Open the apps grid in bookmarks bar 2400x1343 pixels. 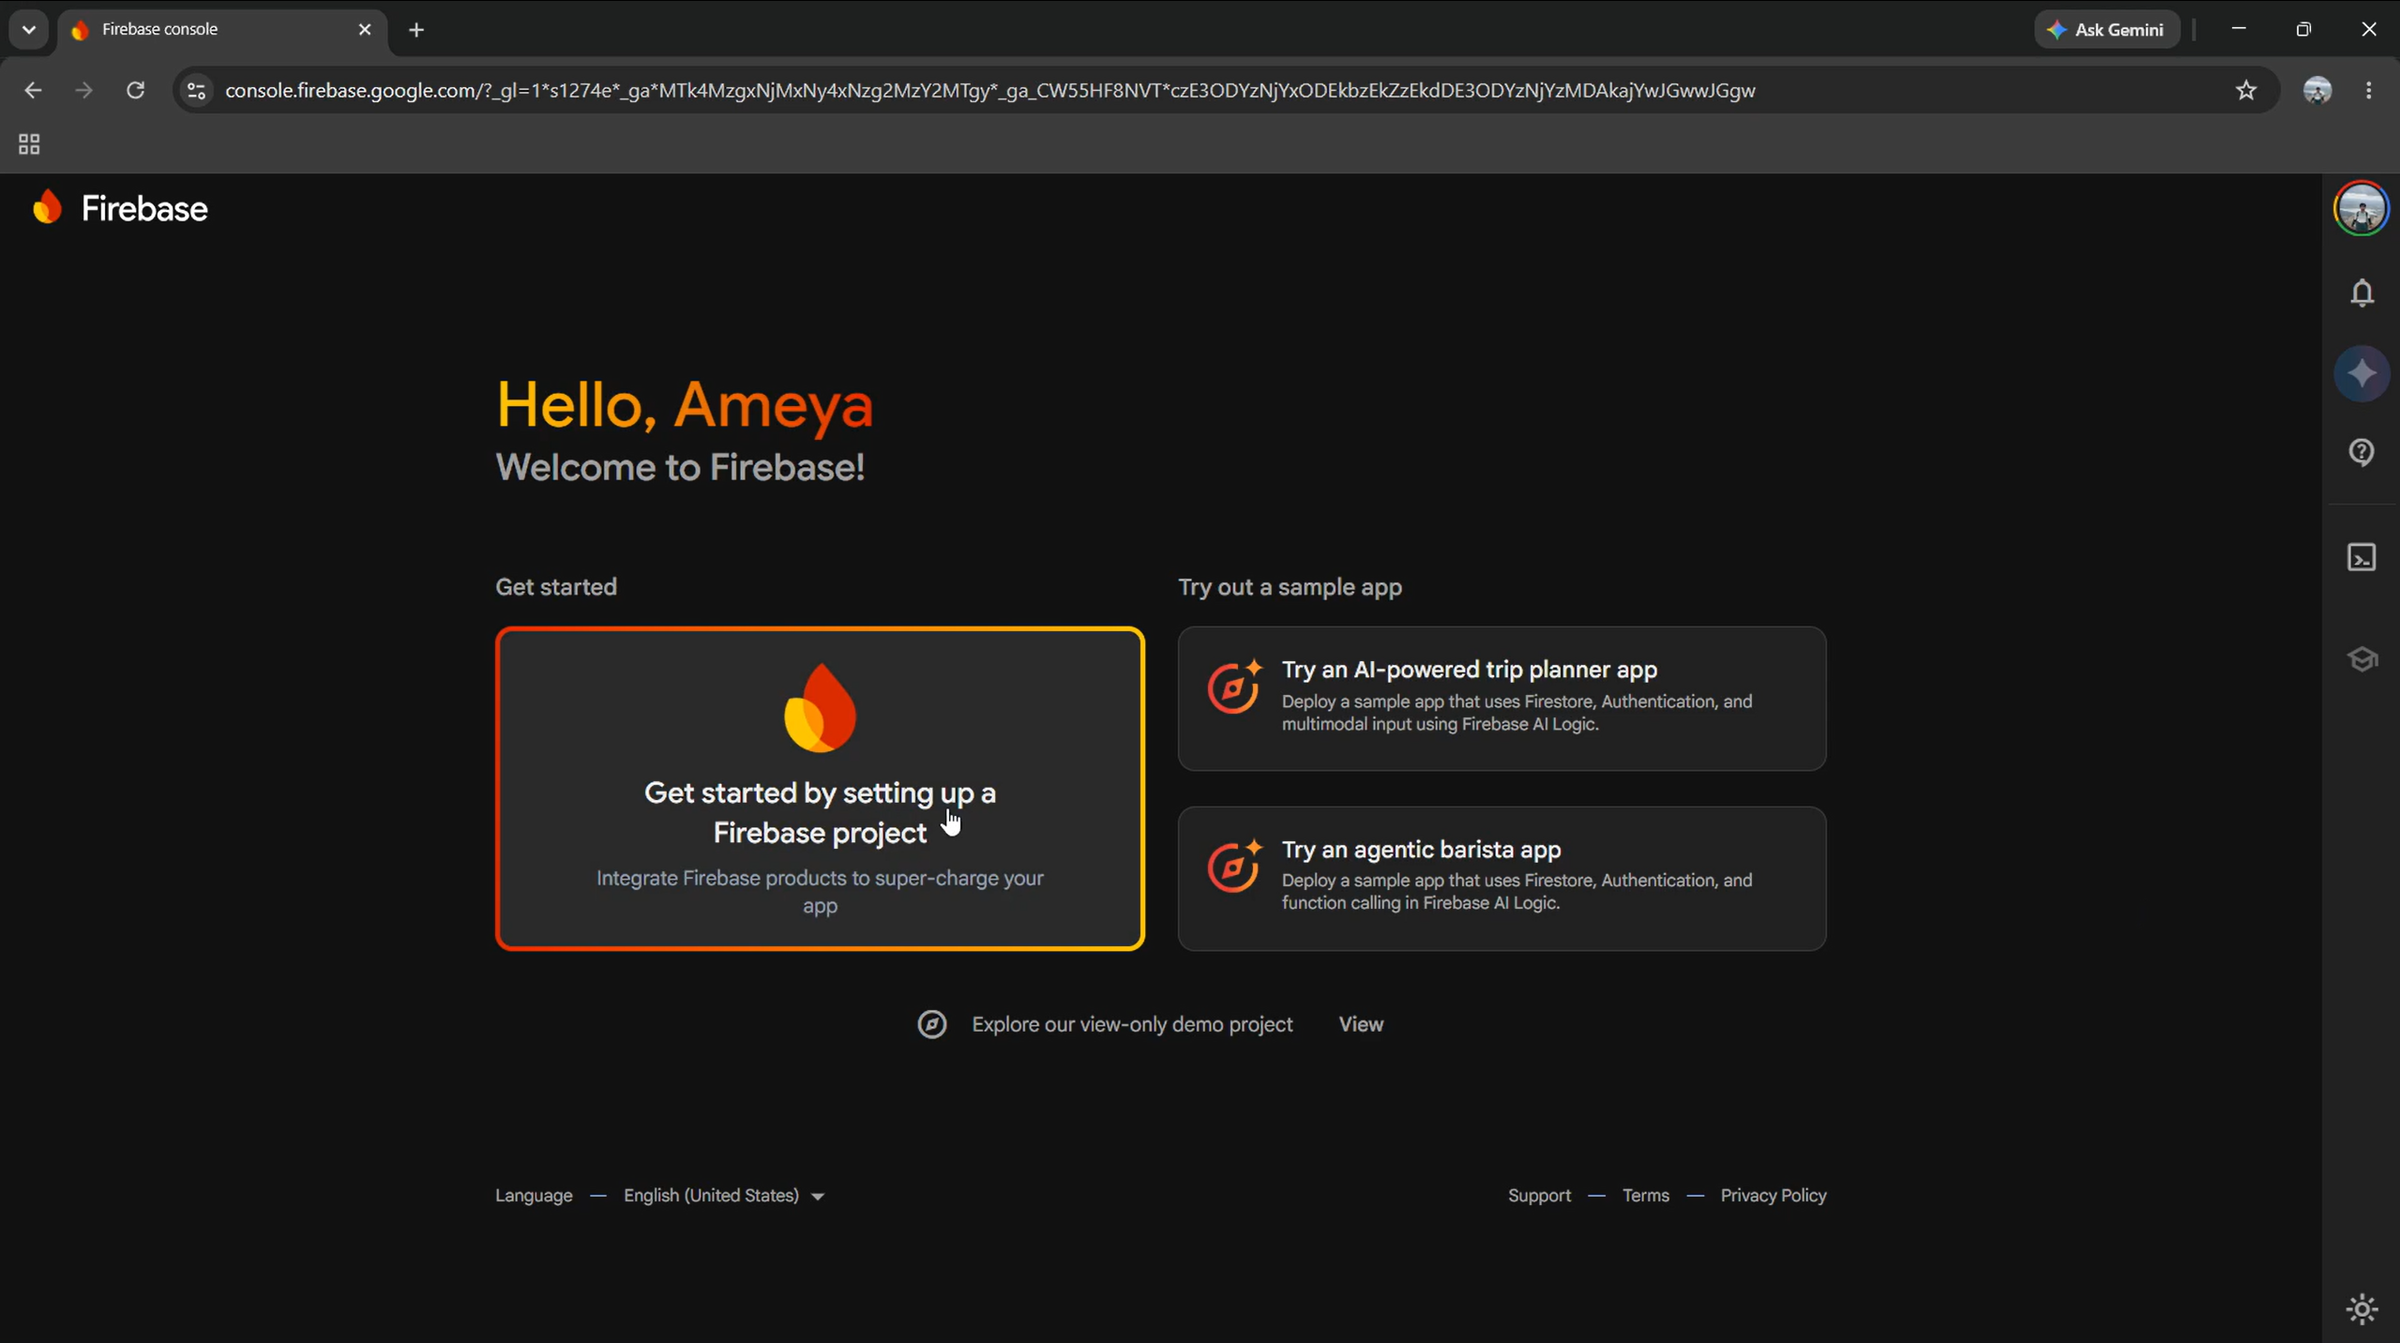point(29,145)
